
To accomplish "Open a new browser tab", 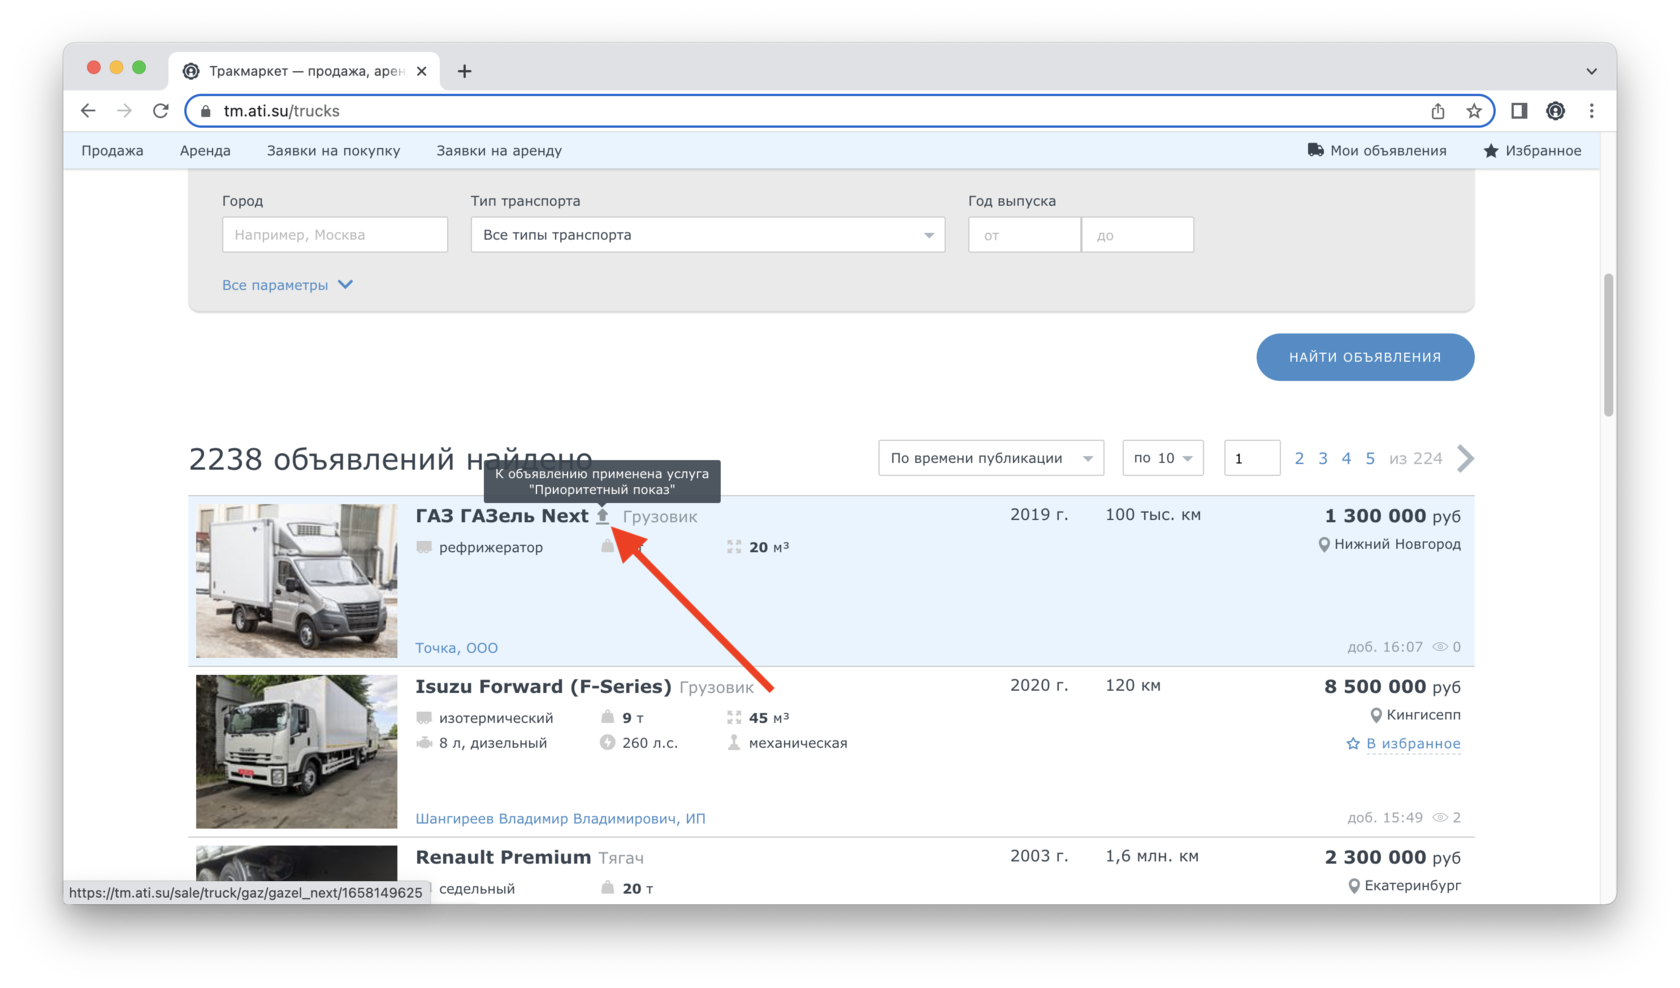I will [x=464, y=71].
